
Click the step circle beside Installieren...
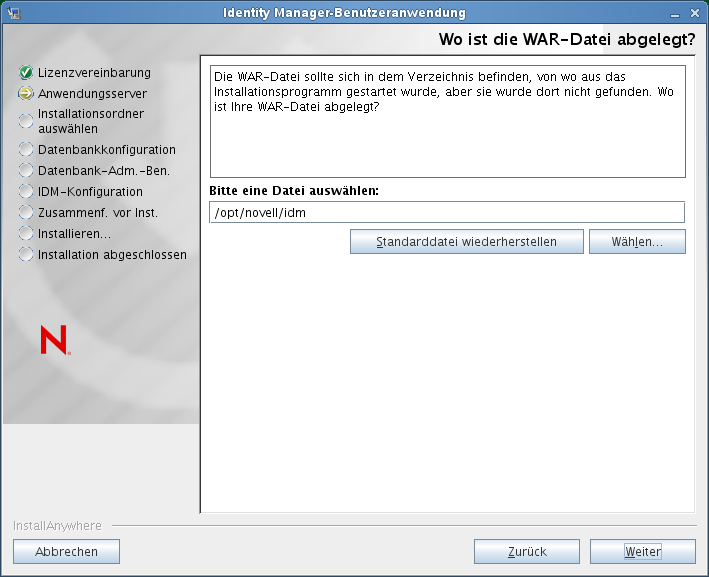pyautogui.click(x=26, y=233)
